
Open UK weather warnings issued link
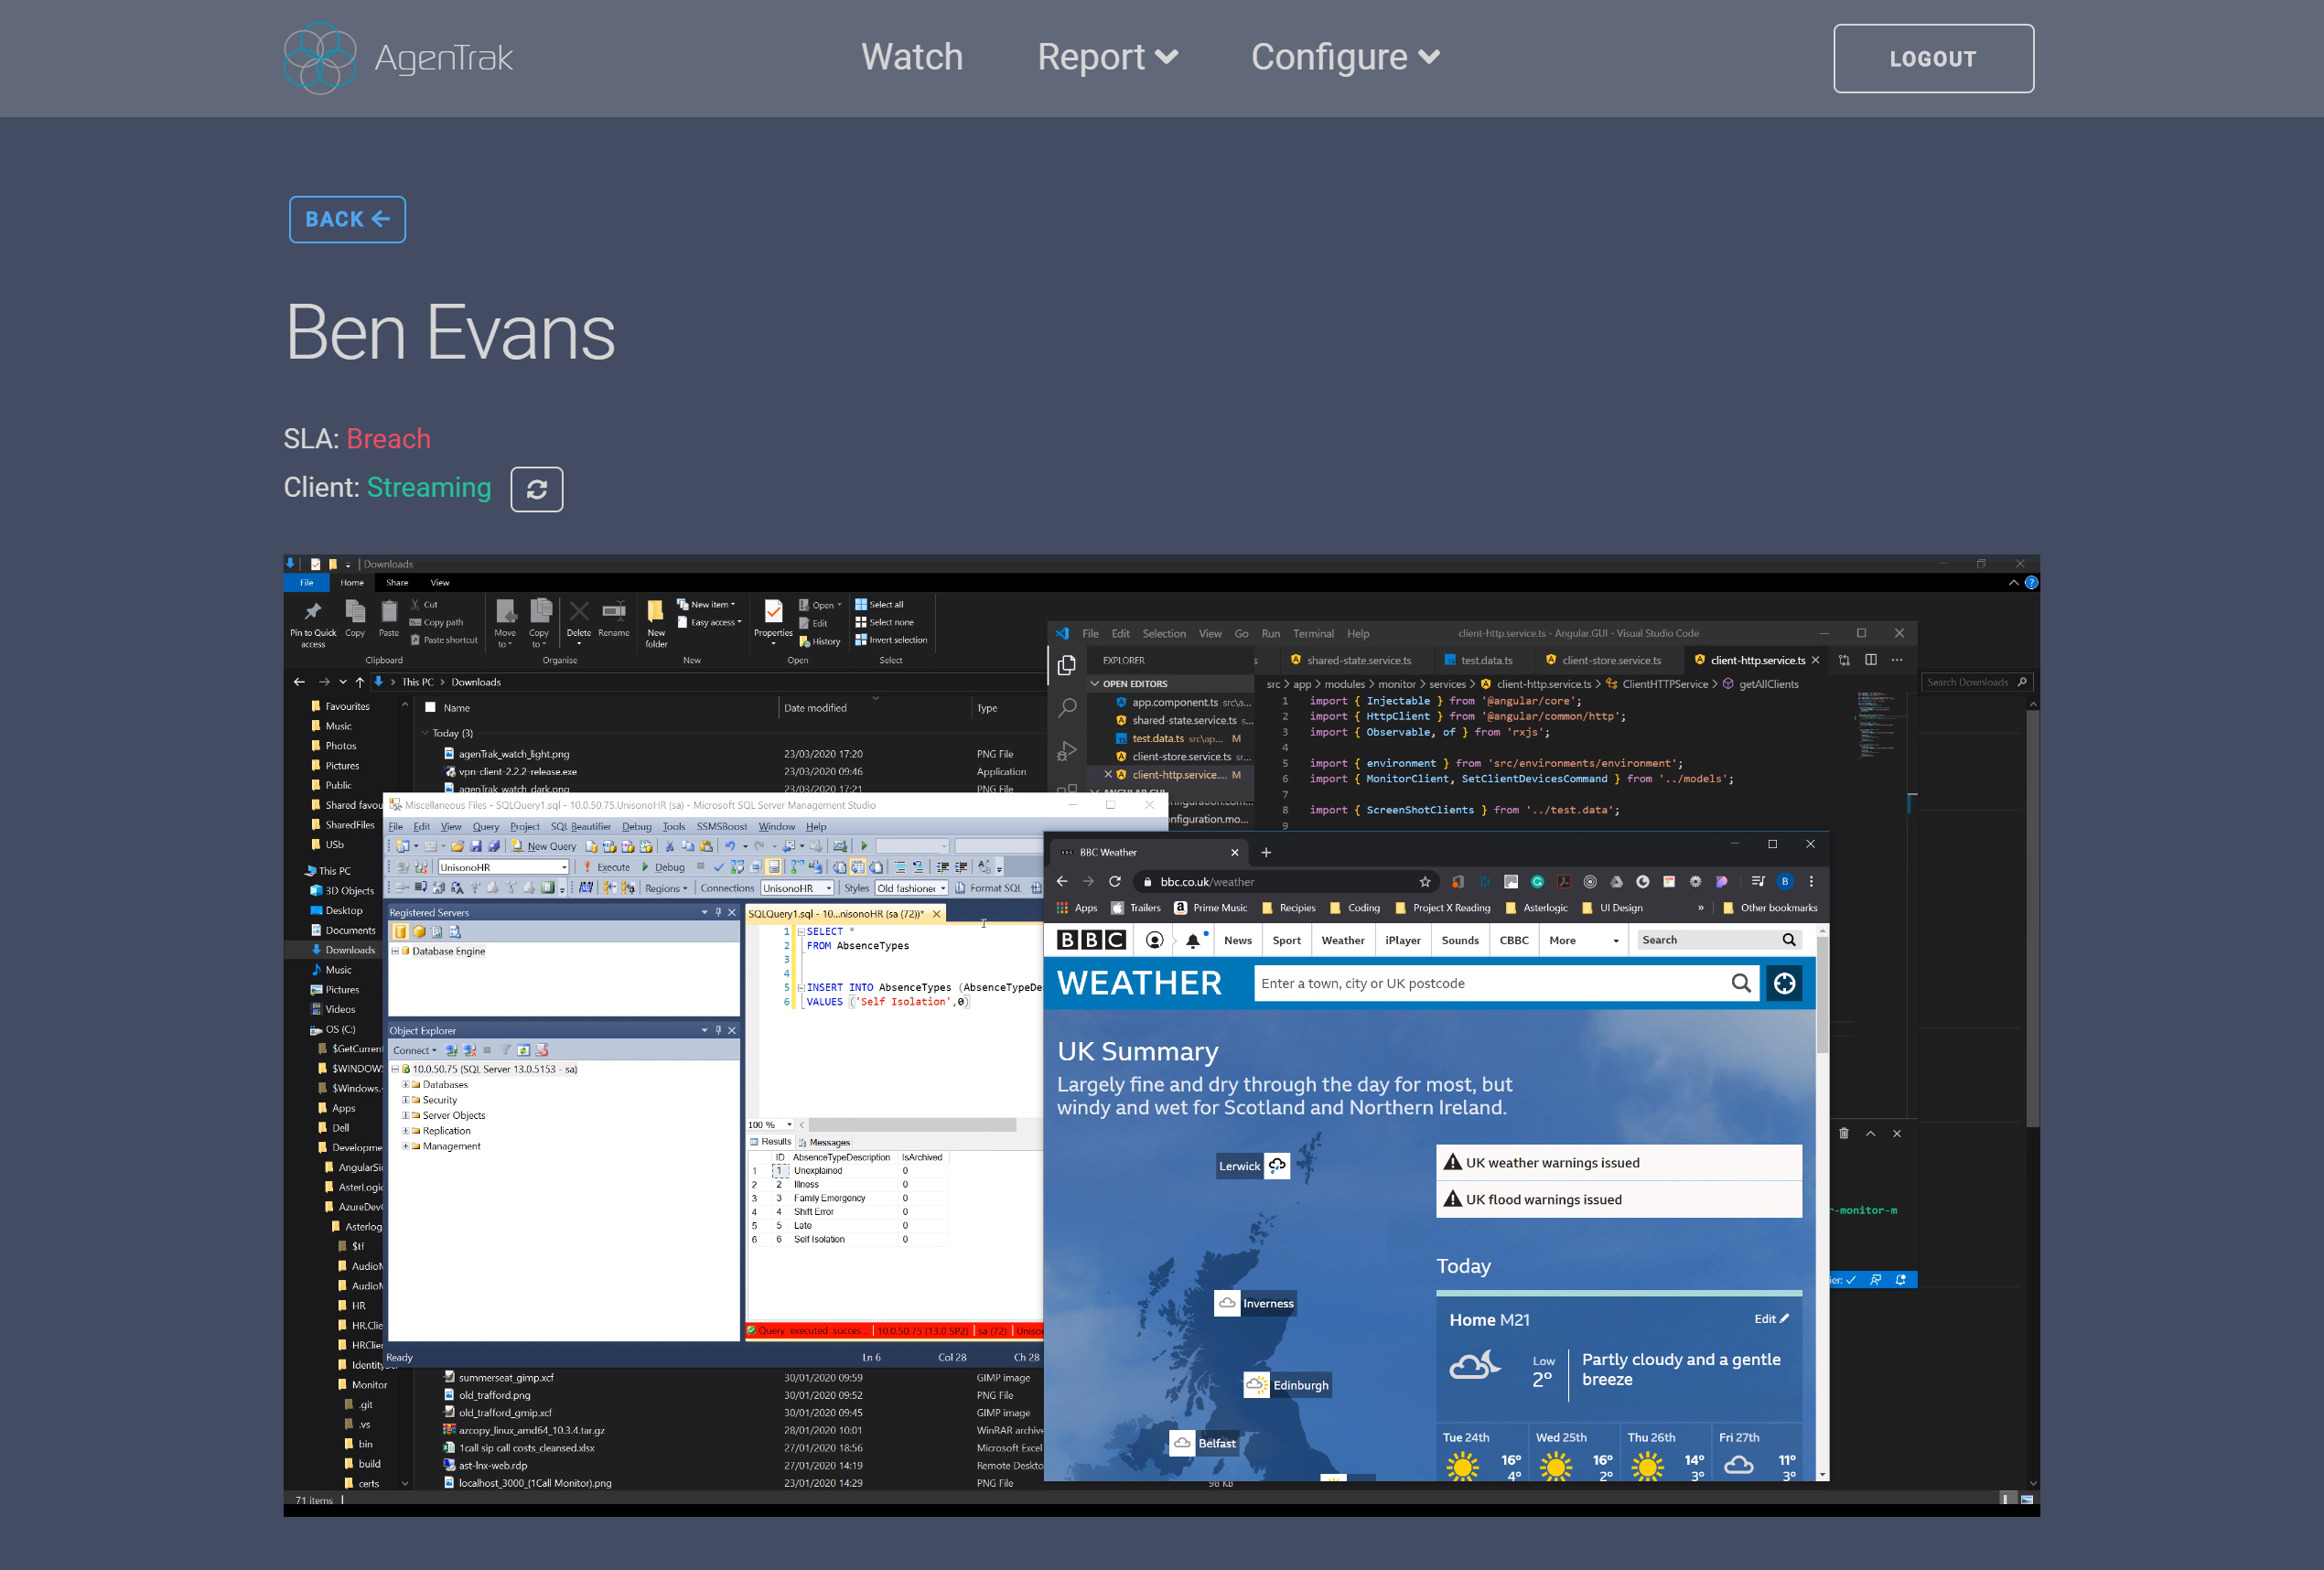coord(1552,1162)
